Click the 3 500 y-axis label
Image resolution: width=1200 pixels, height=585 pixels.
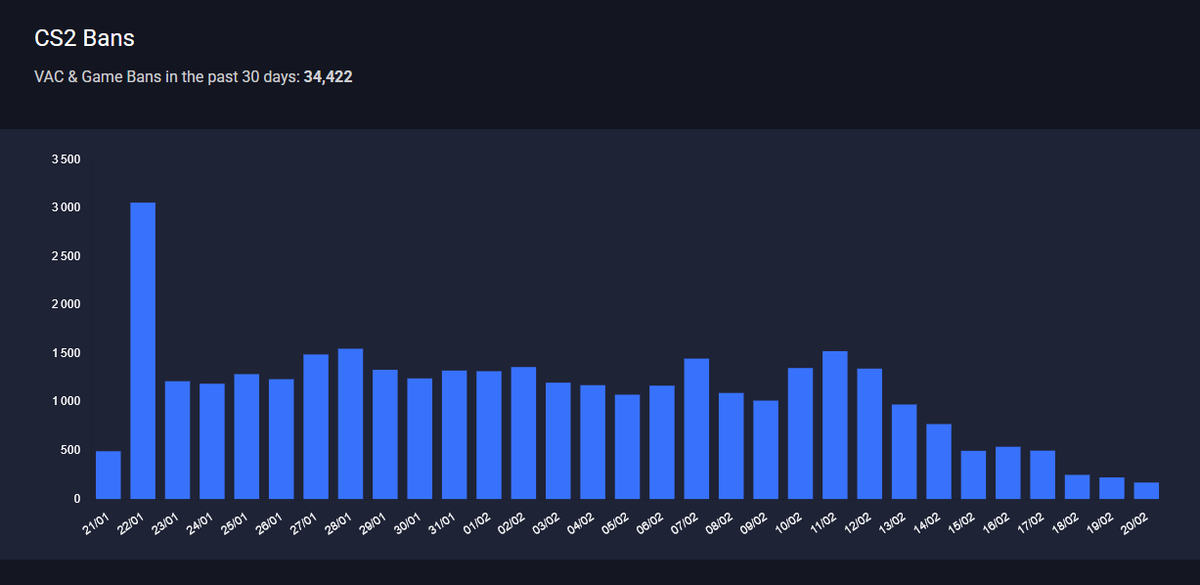(x=66, y=159)
